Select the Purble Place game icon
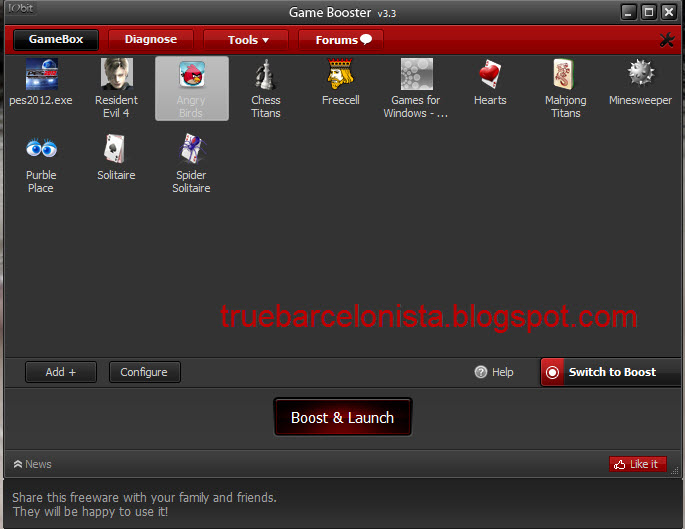Screen dimensions: 685x529 click(42, 149)
